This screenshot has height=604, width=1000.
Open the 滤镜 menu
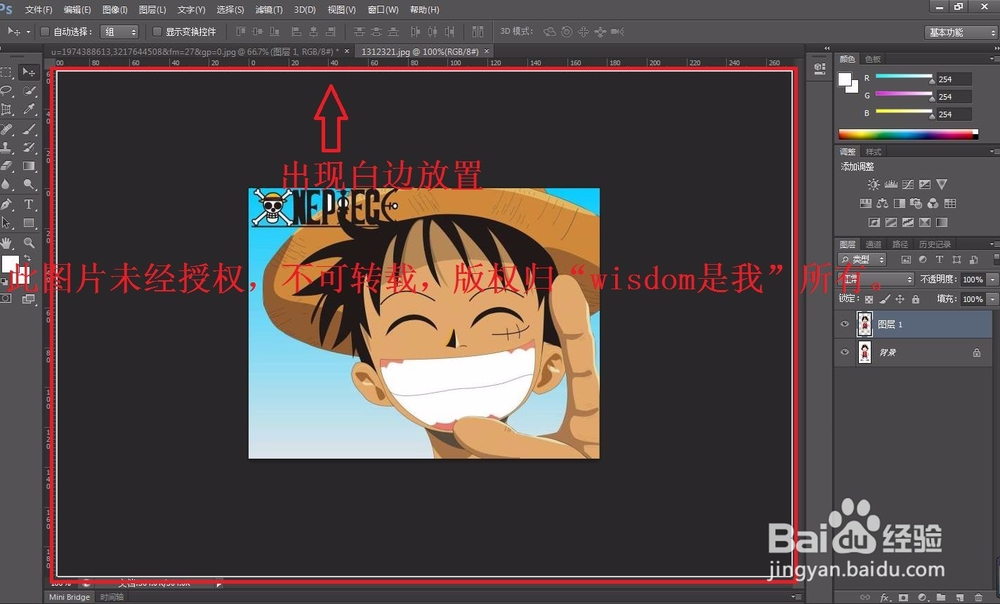point(268,9)
